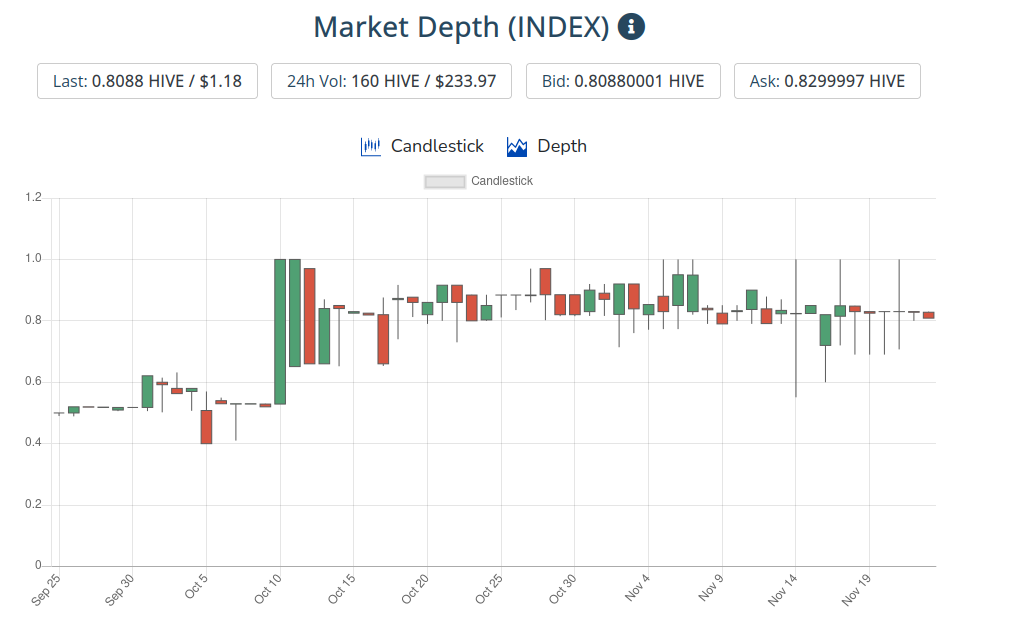Click the Oct 25 axis label
Image resolution: width=1026 pixels, height=623 pixels.
489,588
